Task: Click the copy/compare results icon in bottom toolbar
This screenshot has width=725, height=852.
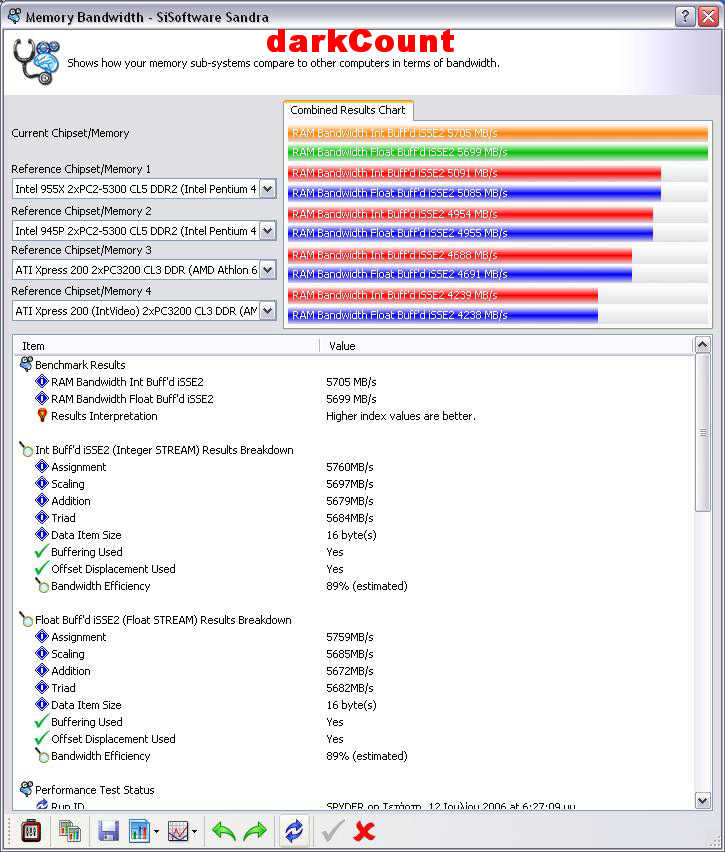Action: tap(70, 831)
